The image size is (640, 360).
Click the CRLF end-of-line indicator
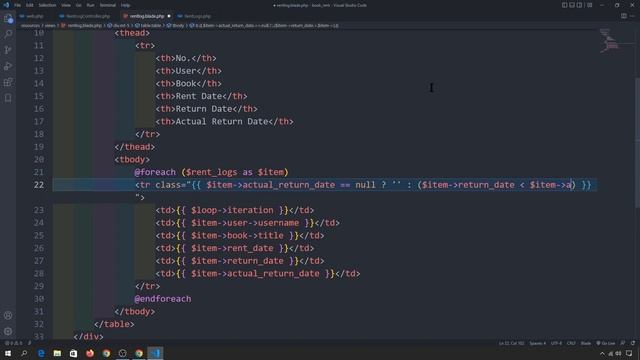tap(571, 343)
